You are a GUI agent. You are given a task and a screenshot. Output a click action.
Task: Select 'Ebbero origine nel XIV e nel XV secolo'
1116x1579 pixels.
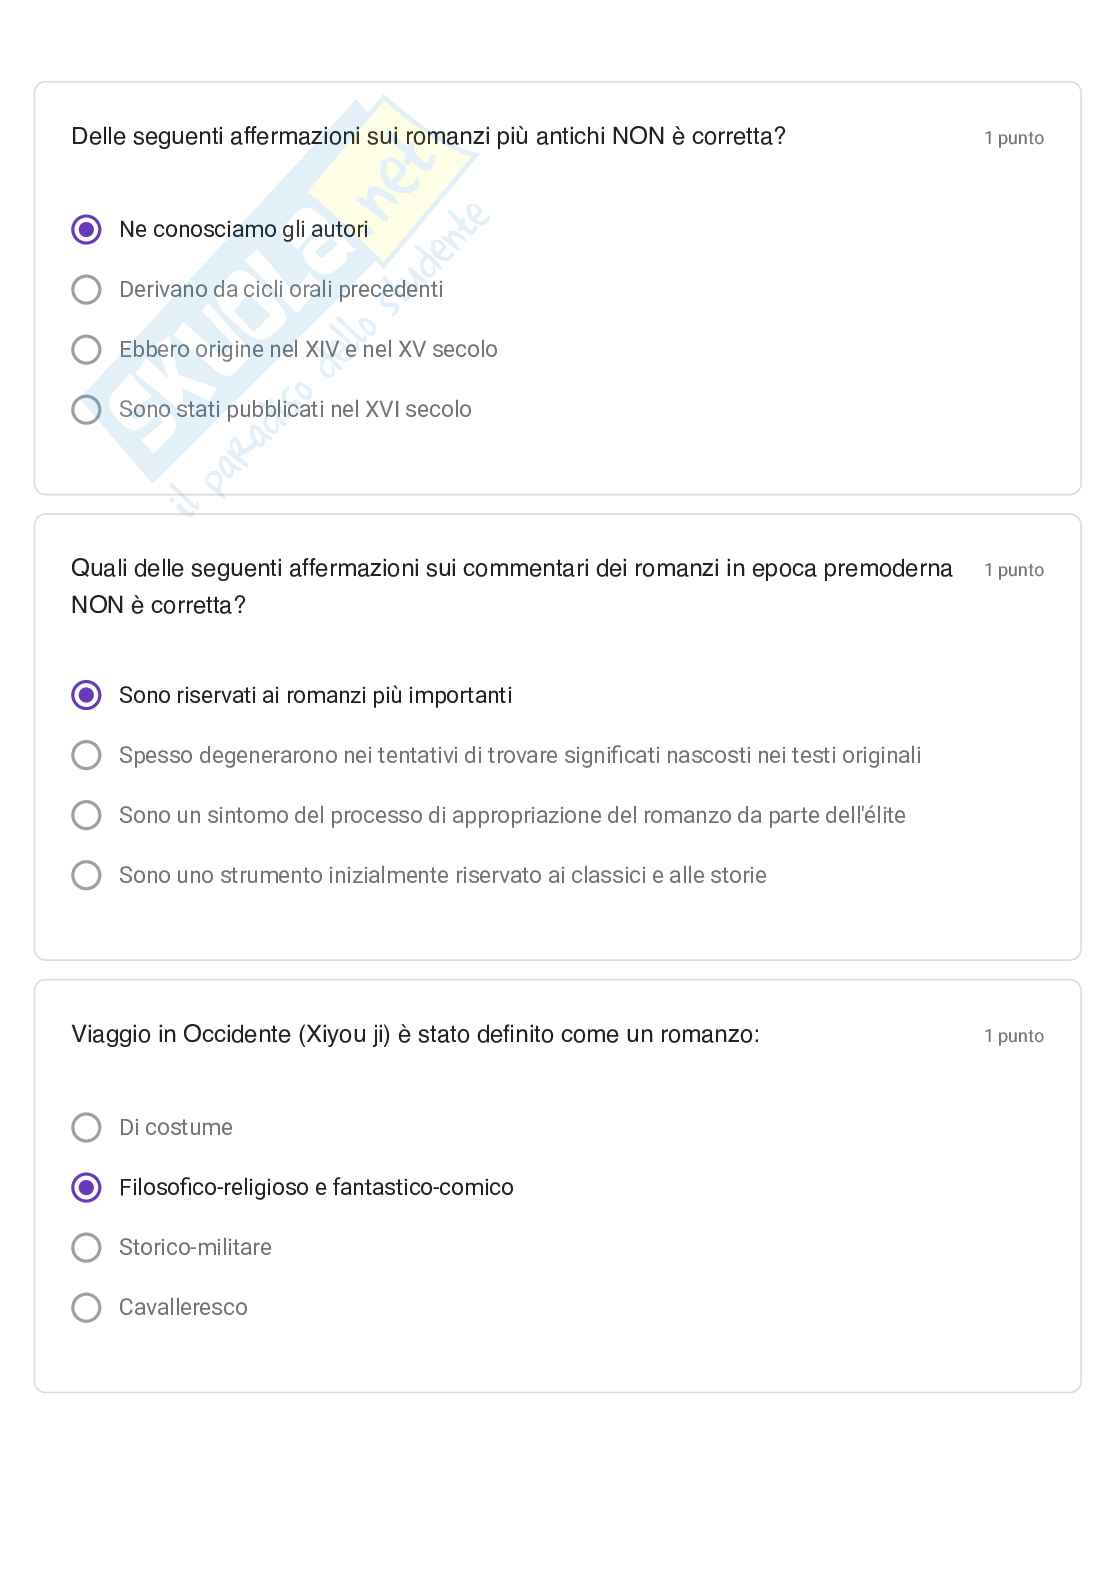click(87, 350)
